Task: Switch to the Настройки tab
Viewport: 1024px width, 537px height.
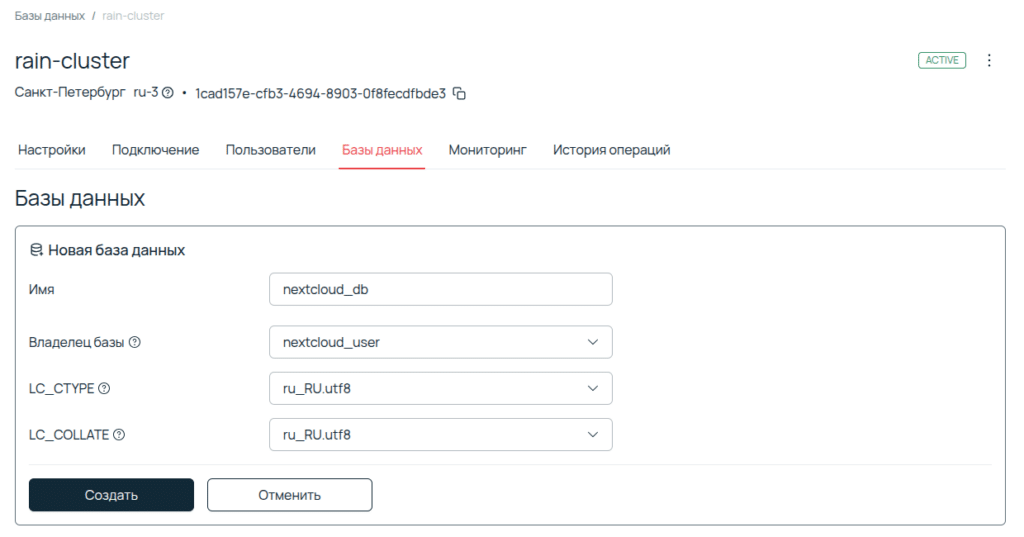Action: (51, 150)
